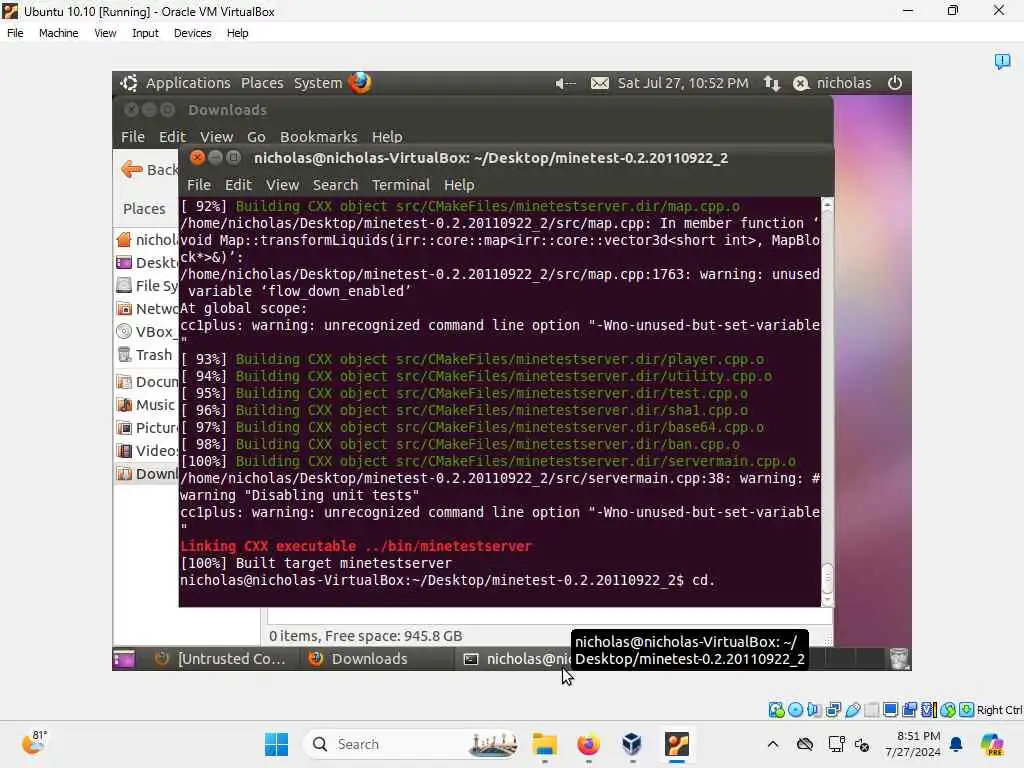
Task: Select File System in the Places sidebar
Action: pos(147,285)
